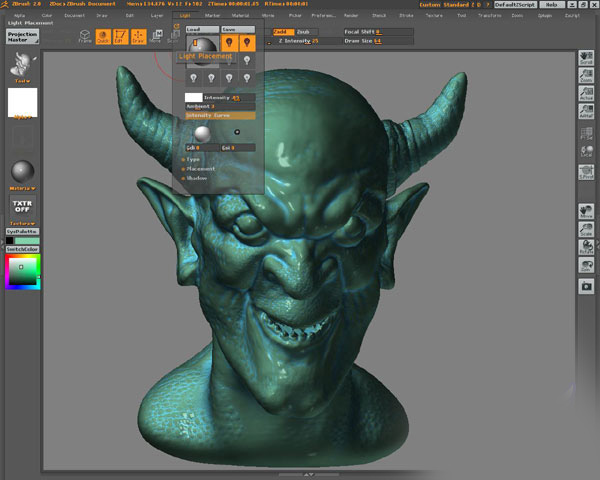Expand the bottom canvas divider arrows
The width and height of the screenshot is (600, 480).
tap(308, 475)
